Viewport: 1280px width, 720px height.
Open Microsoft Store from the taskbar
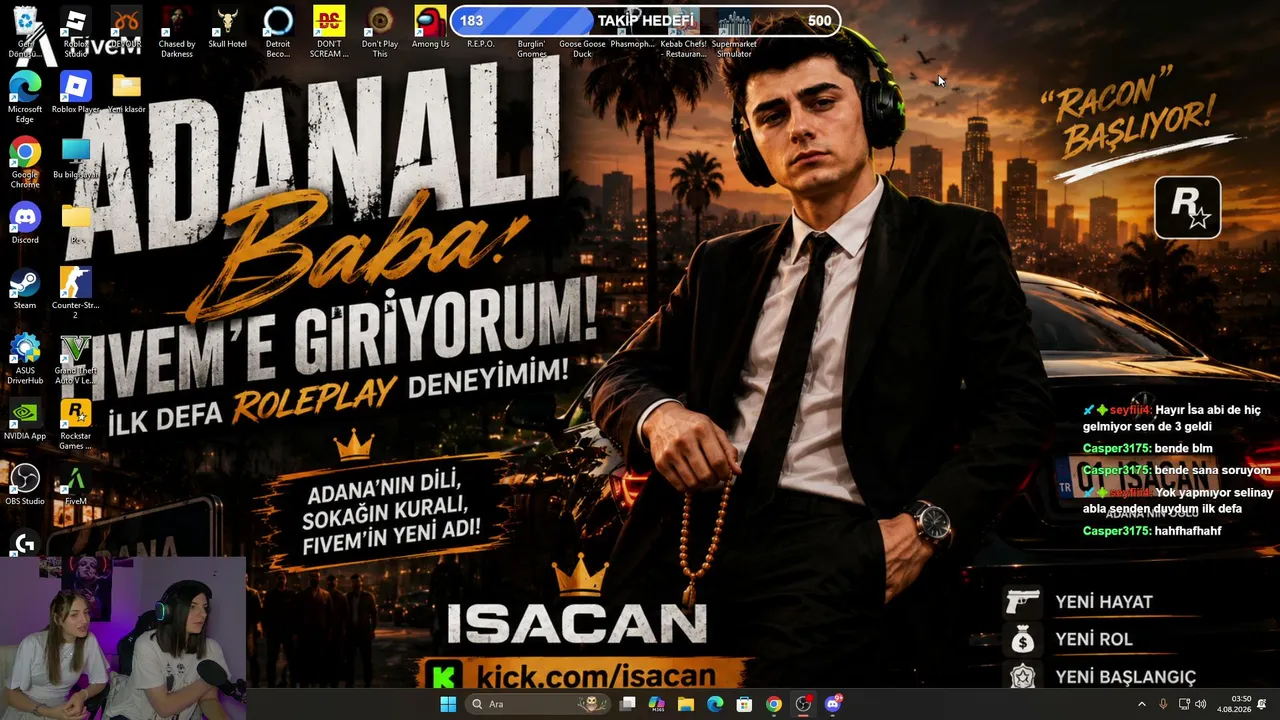click(744, 704)
